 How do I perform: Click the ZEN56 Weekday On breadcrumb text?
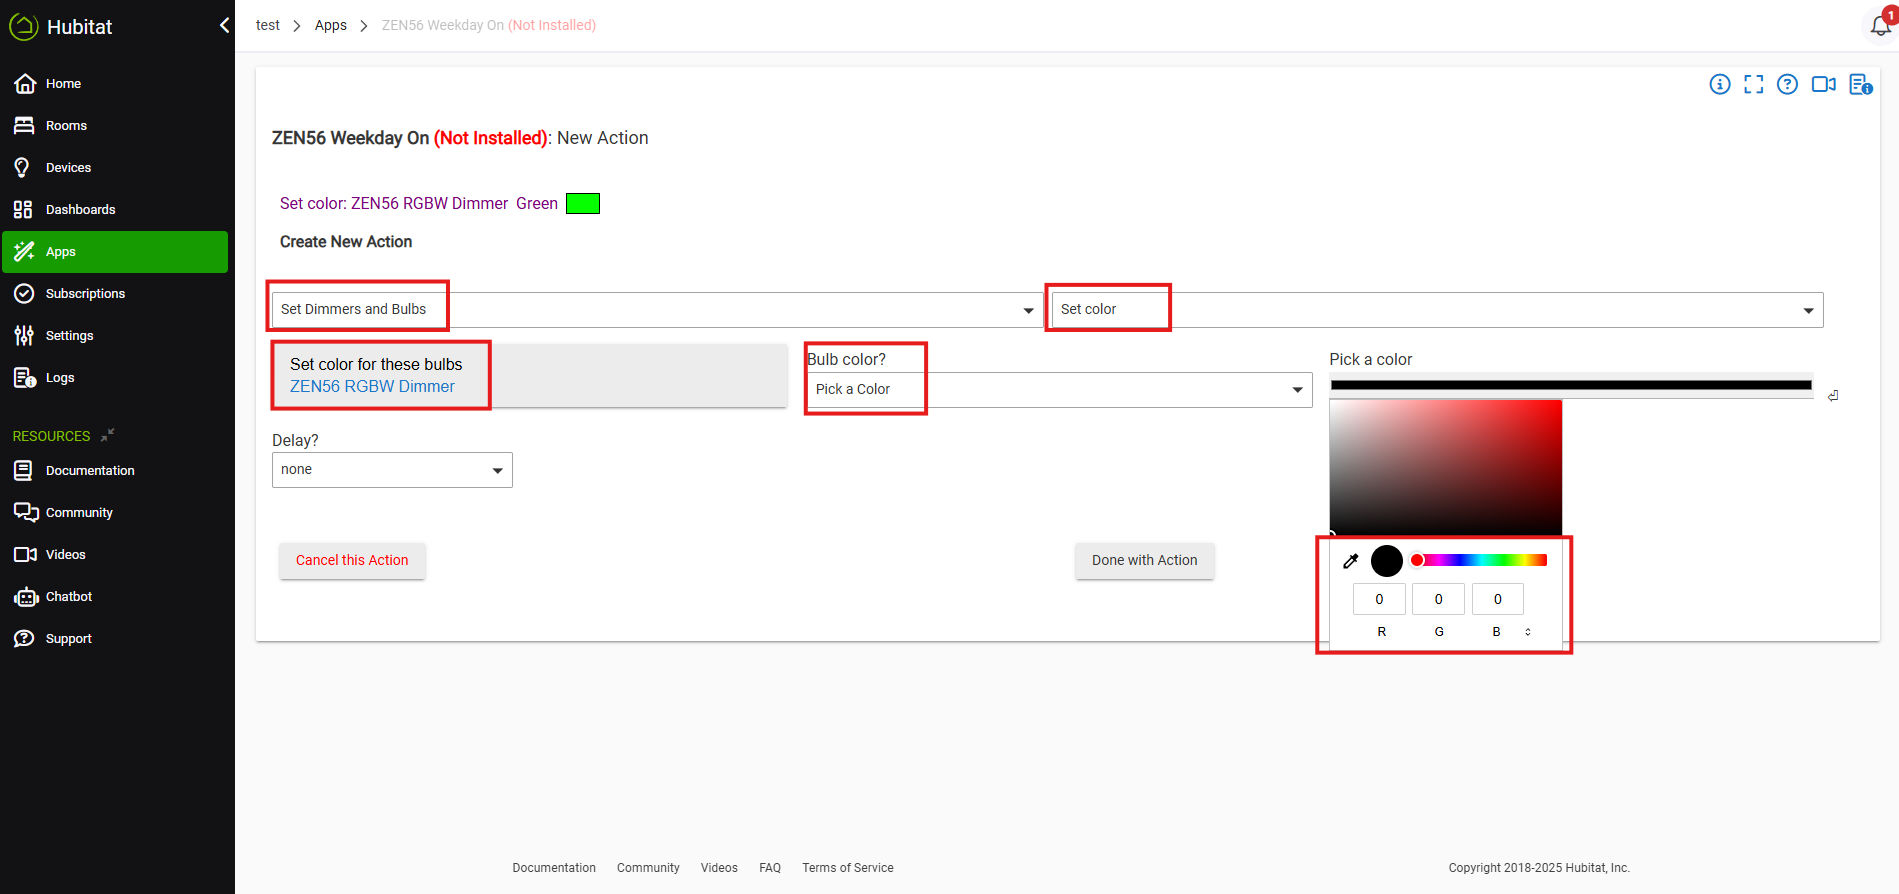click(489, 26)
